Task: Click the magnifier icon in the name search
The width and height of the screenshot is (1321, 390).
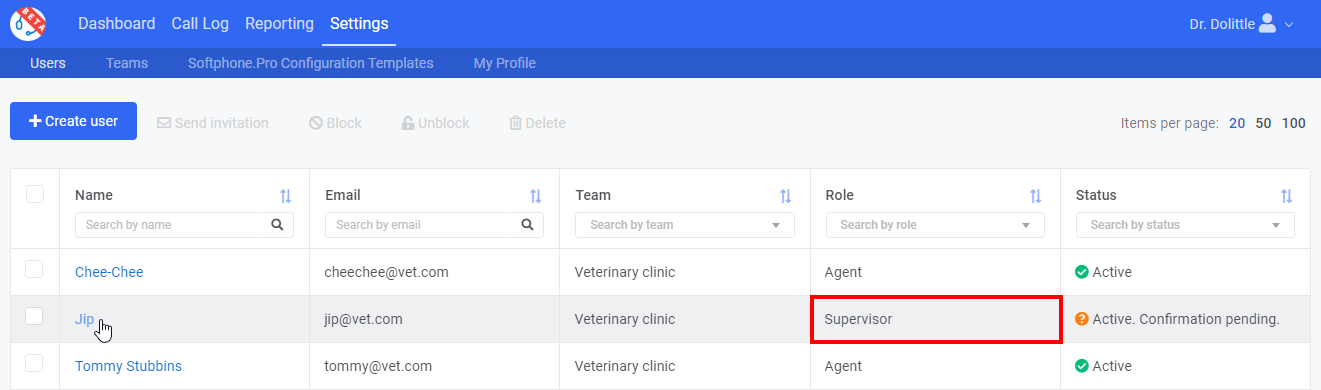Action: [277, 225]
